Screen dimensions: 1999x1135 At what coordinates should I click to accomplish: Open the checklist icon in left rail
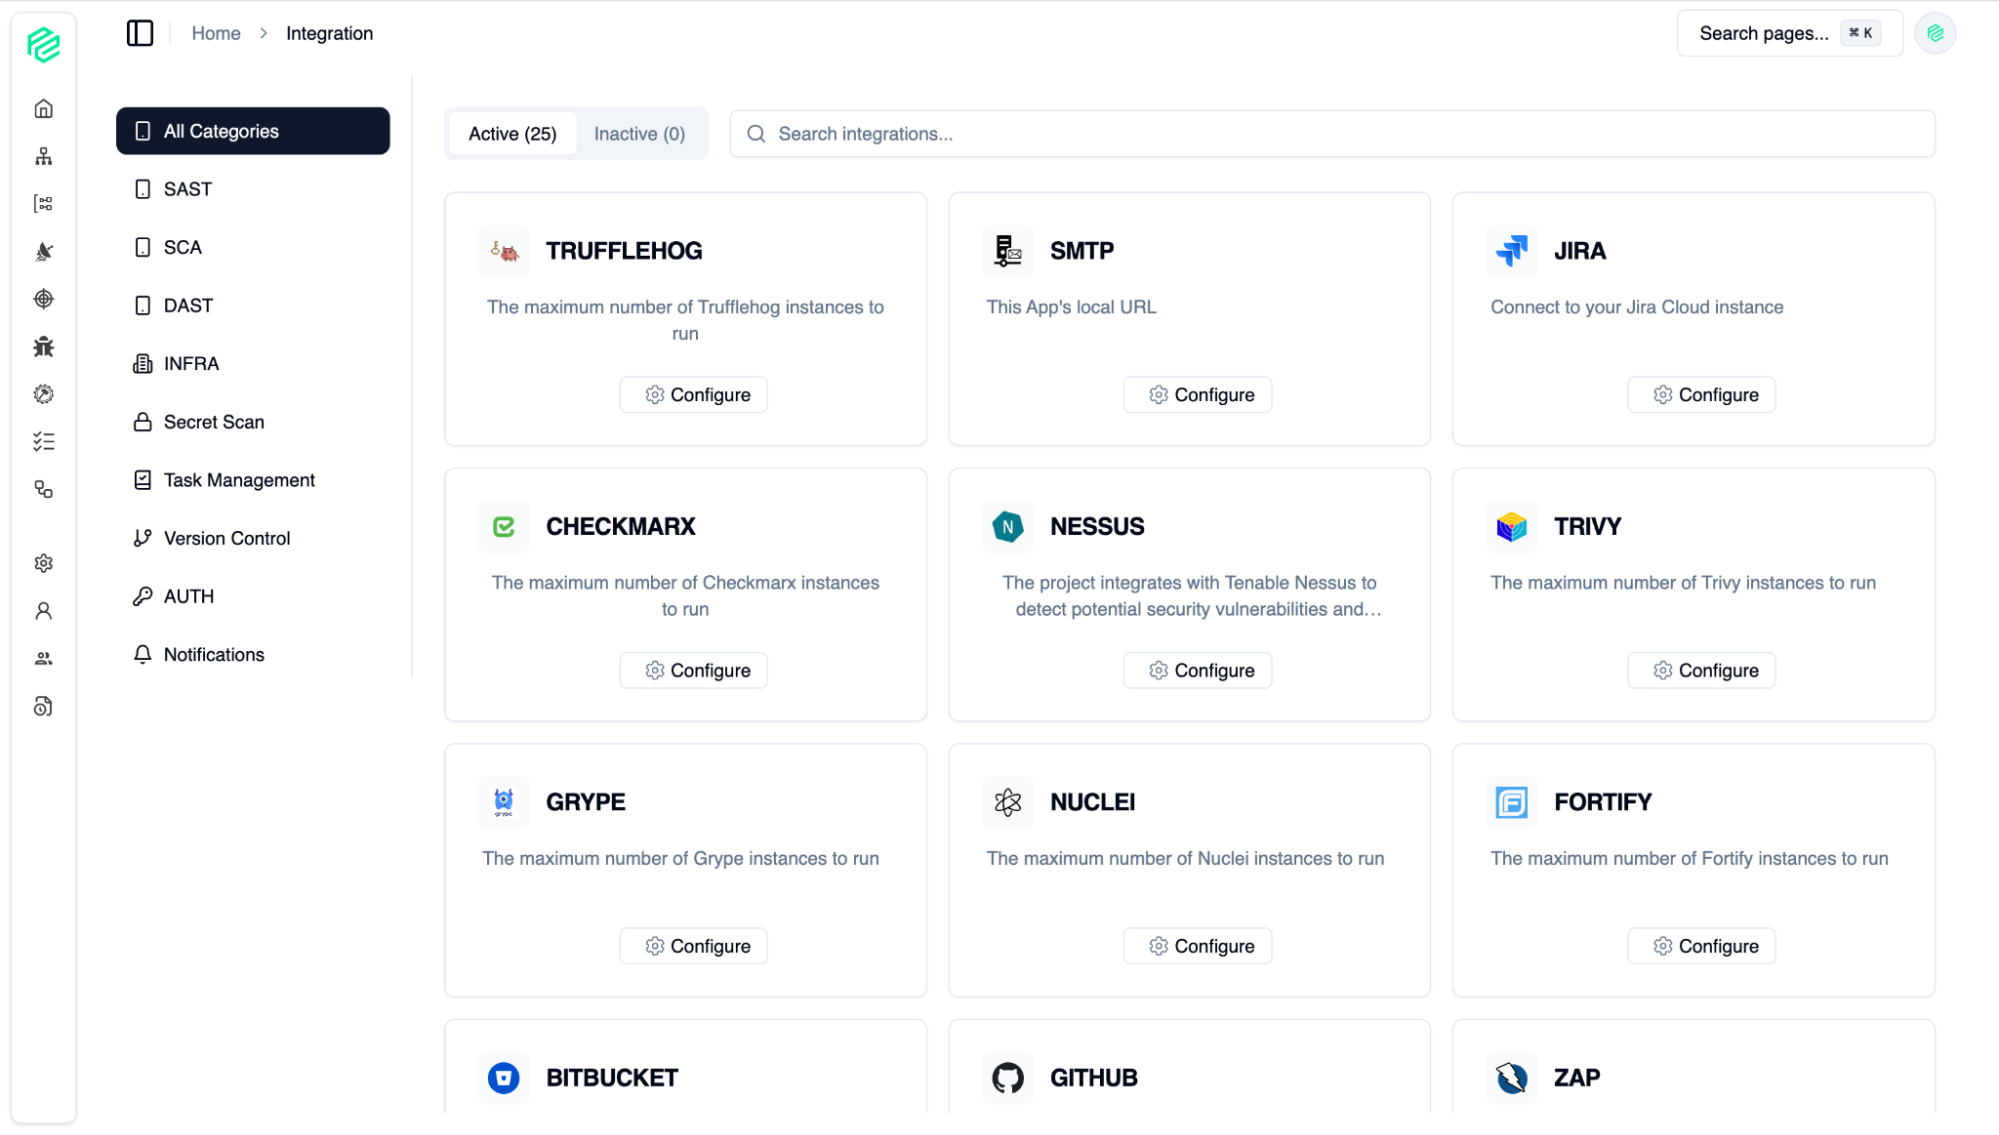[x=43, y=441]
